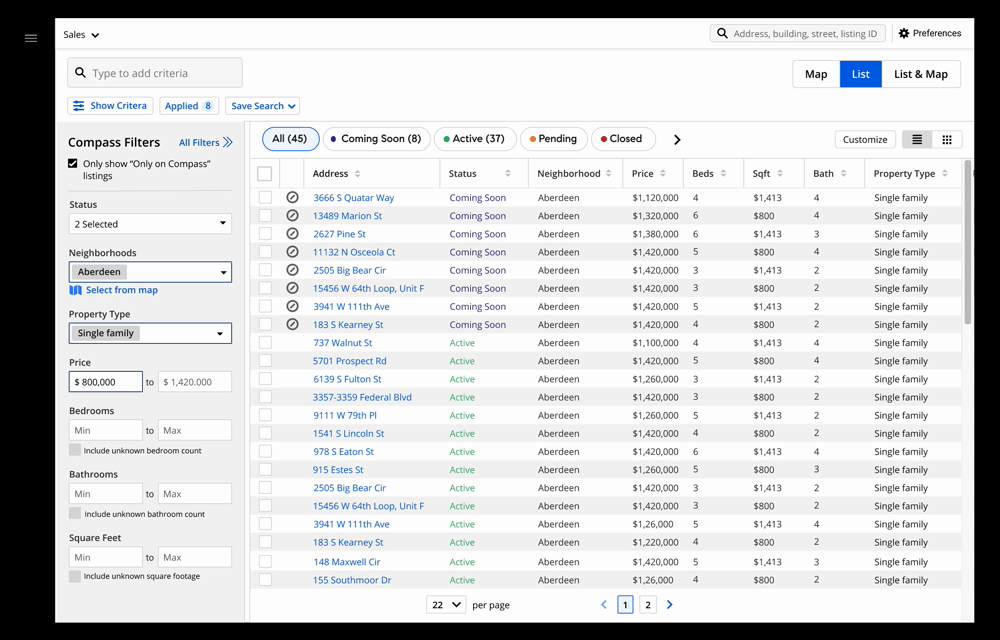Sort by Beds column arrows
Viewport: 1000px width, 640px height.
[723, 173]
